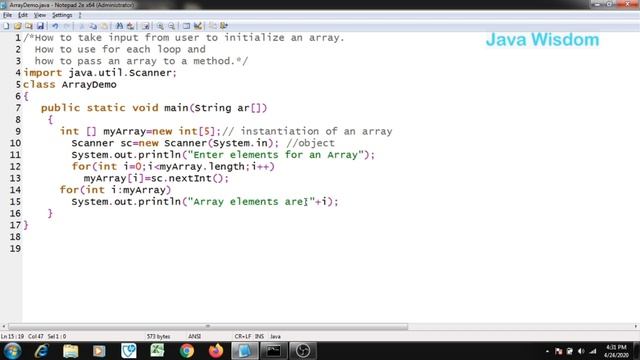Screen dimensions: 640x360
Task: Click the Windows Start button
Action: coord(12,351)
